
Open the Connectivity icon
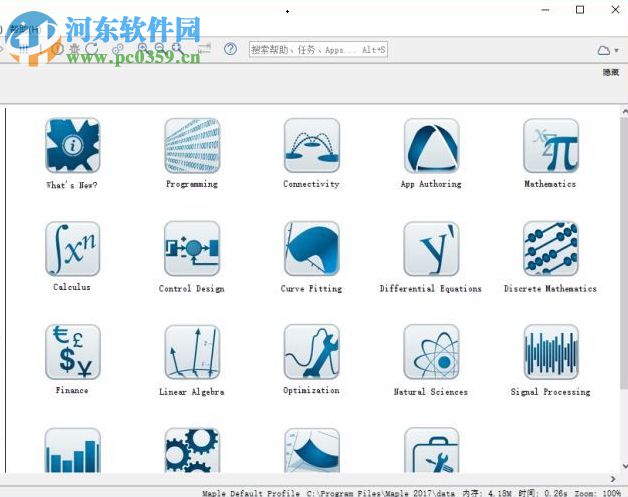(x=312, y=146)
